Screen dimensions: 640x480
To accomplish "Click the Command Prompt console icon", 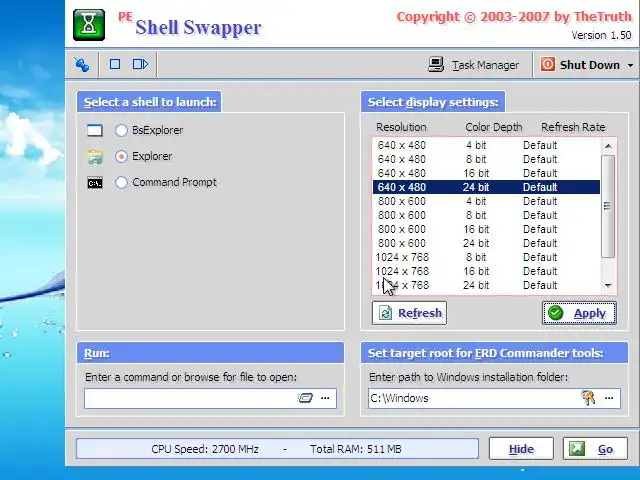I will point(95,183).
